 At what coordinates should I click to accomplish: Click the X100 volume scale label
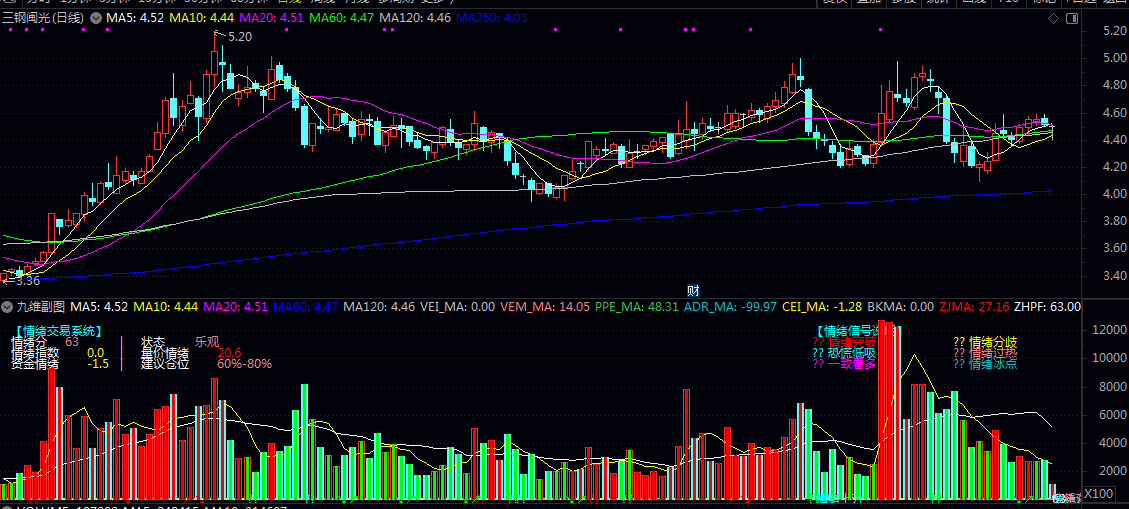pos(1099,494)
